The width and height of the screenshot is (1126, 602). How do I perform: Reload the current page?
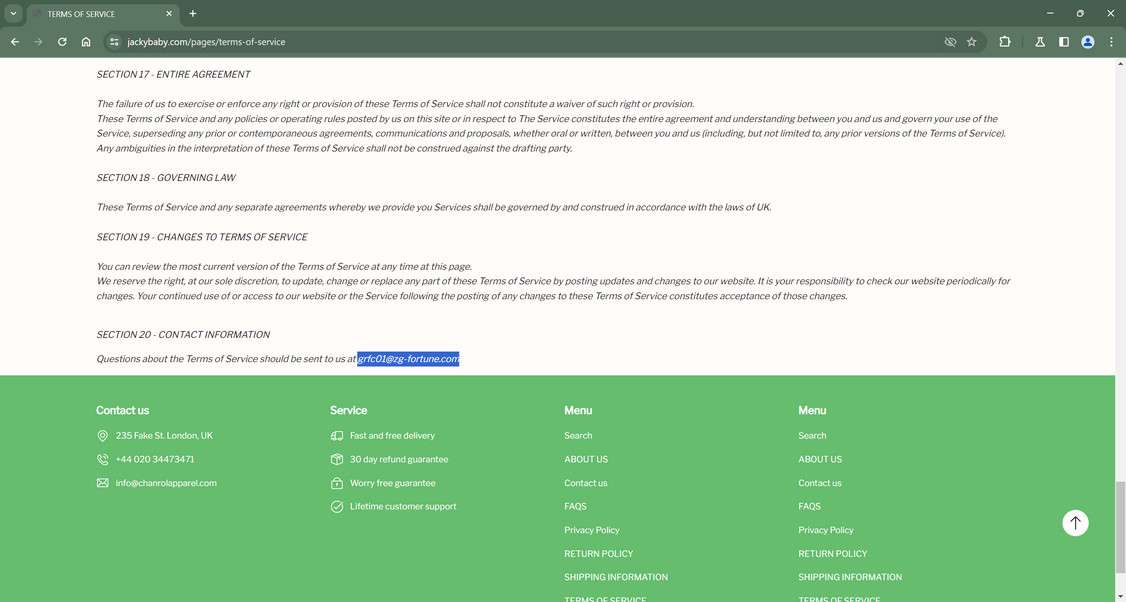point(62,42)
